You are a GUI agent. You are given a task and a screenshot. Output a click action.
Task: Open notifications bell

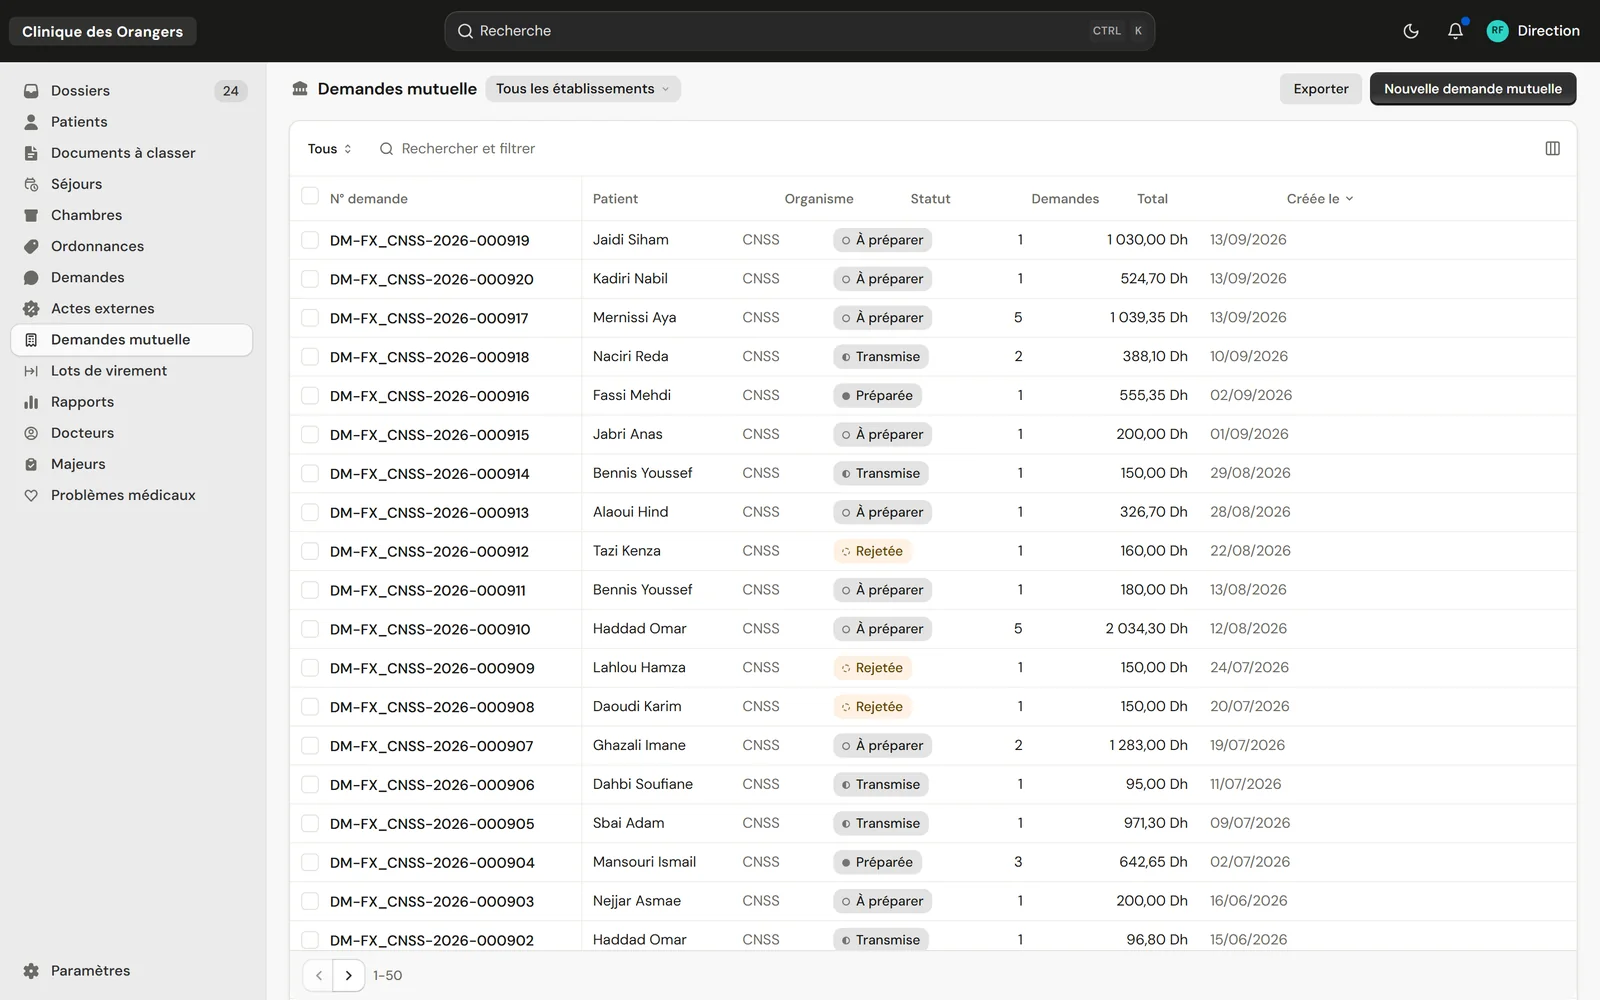pos(1455,31)
